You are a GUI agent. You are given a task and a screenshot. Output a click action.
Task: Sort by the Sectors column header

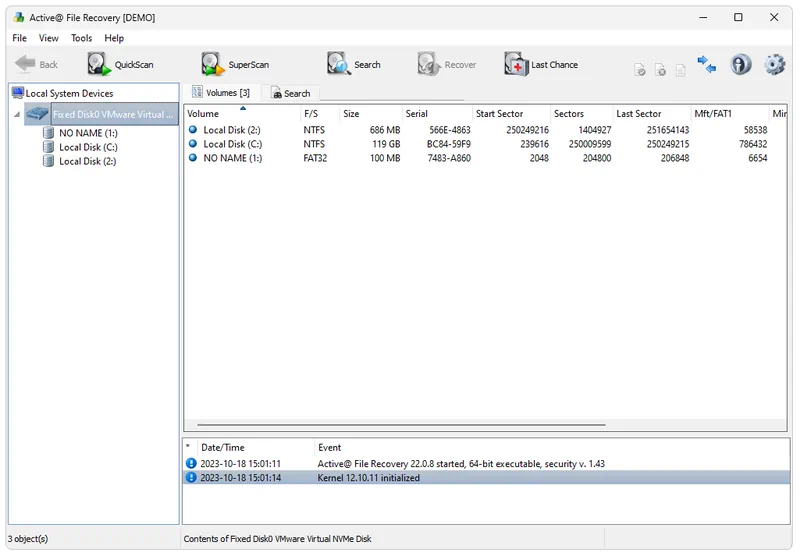point(582,114)
